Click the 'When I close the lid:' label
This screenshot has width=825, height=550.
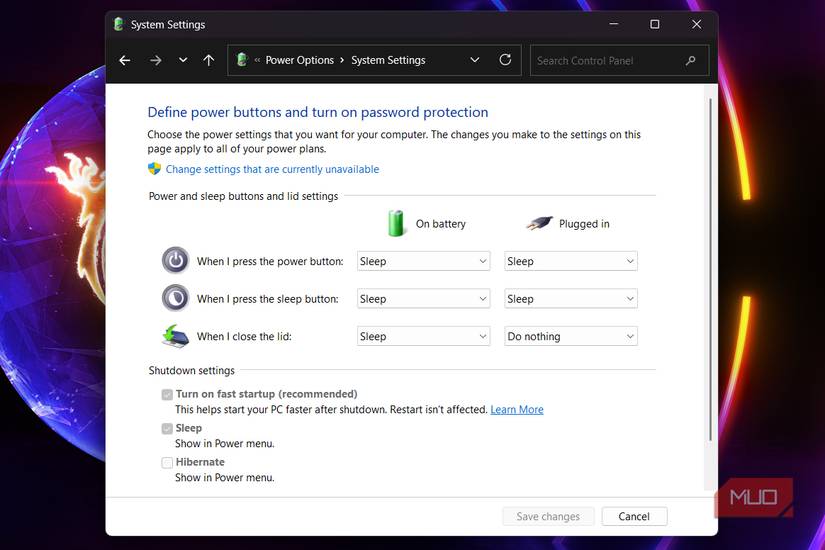[x=244, y=336]
